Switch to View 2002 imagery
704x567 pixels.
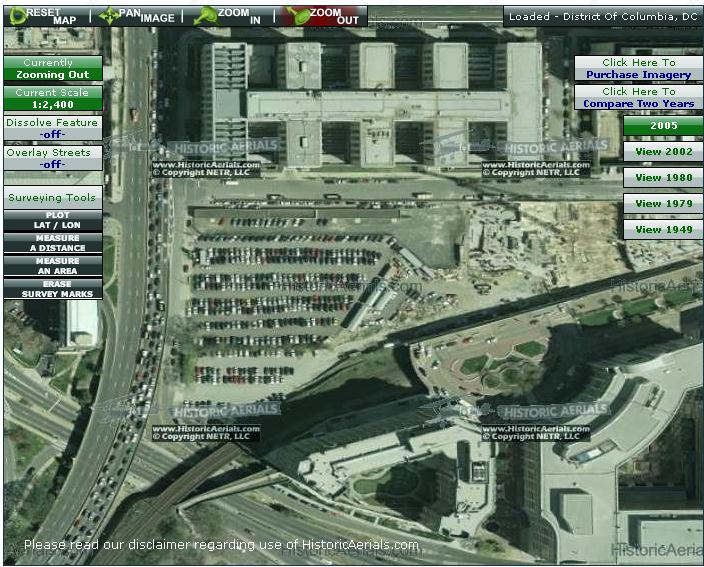click(663, 152)
